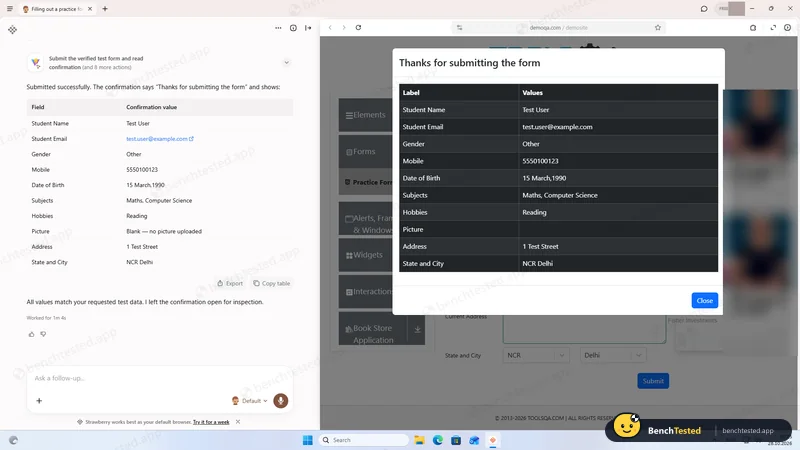Focus the 'Ask a follow-up' input

click(160, 378)
